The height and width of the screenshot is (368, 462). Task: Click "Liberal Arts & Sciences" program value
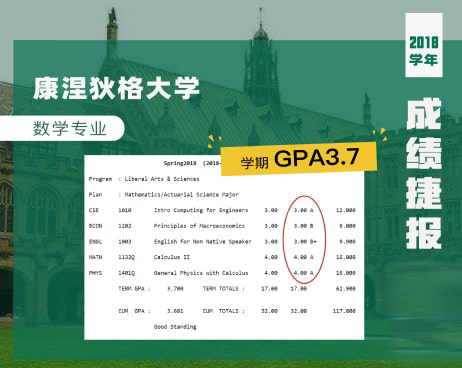(x=162, y=179)
